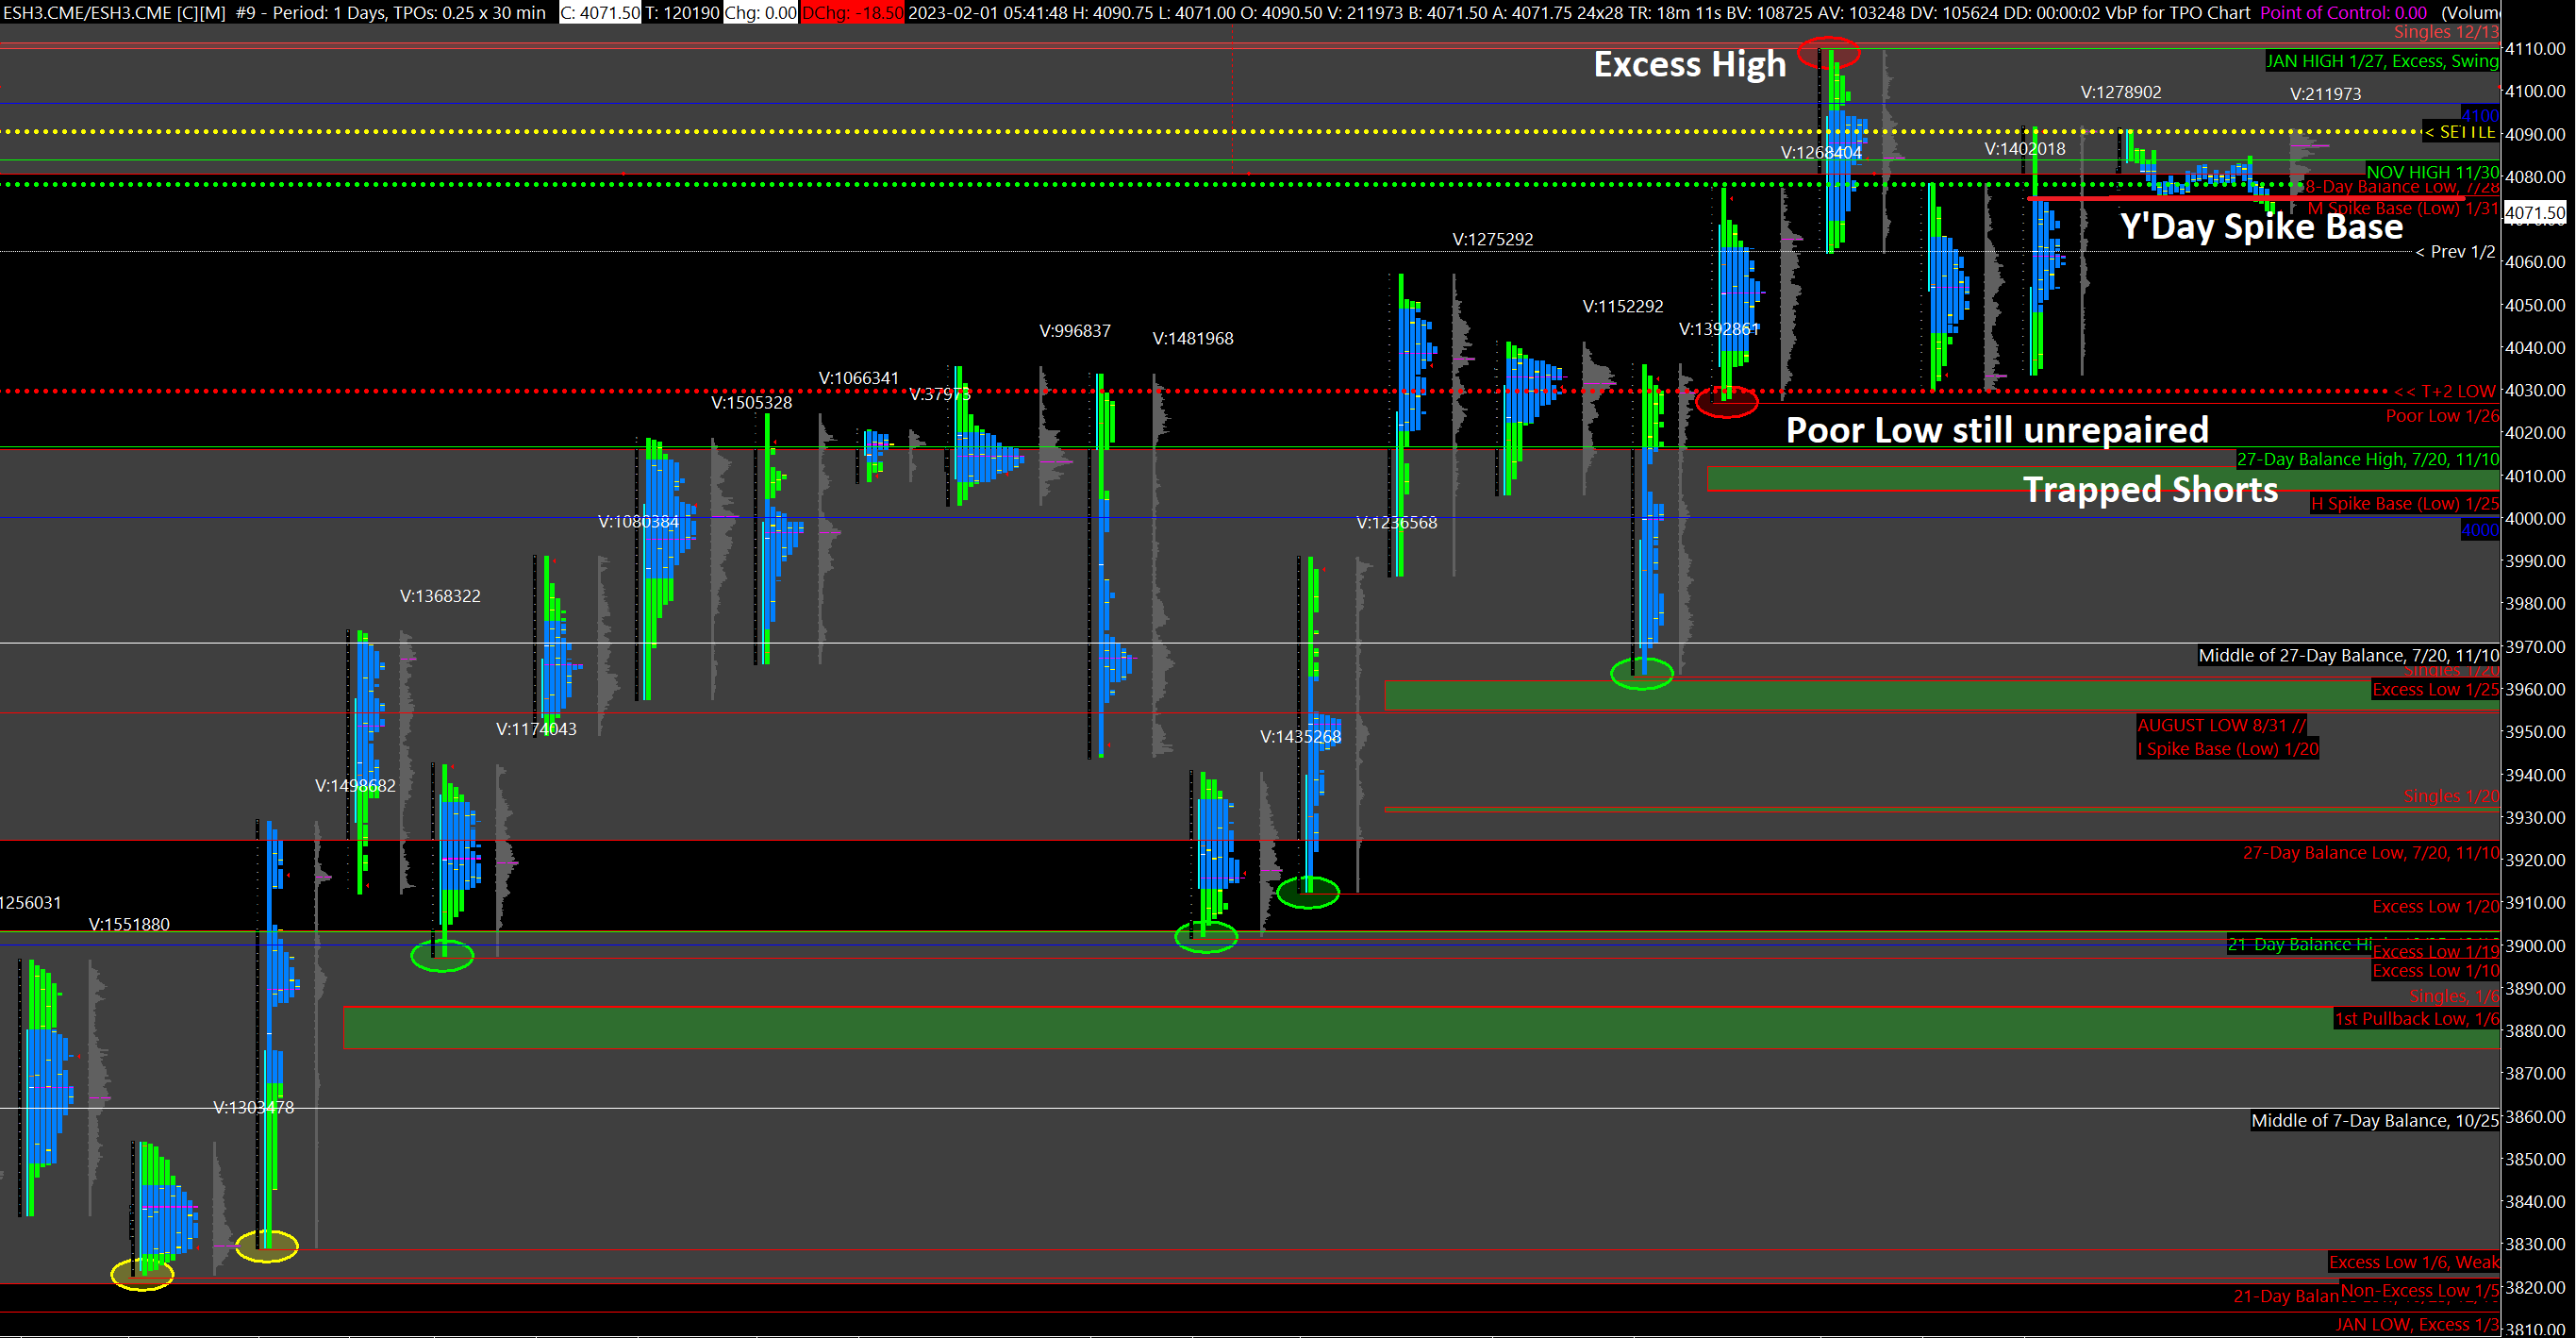Select the 'JAN HIGH 1/27, Excess, Swing' label
The height and width of the screenshot is (1338, 2576).
click(x=2381, y=61)
